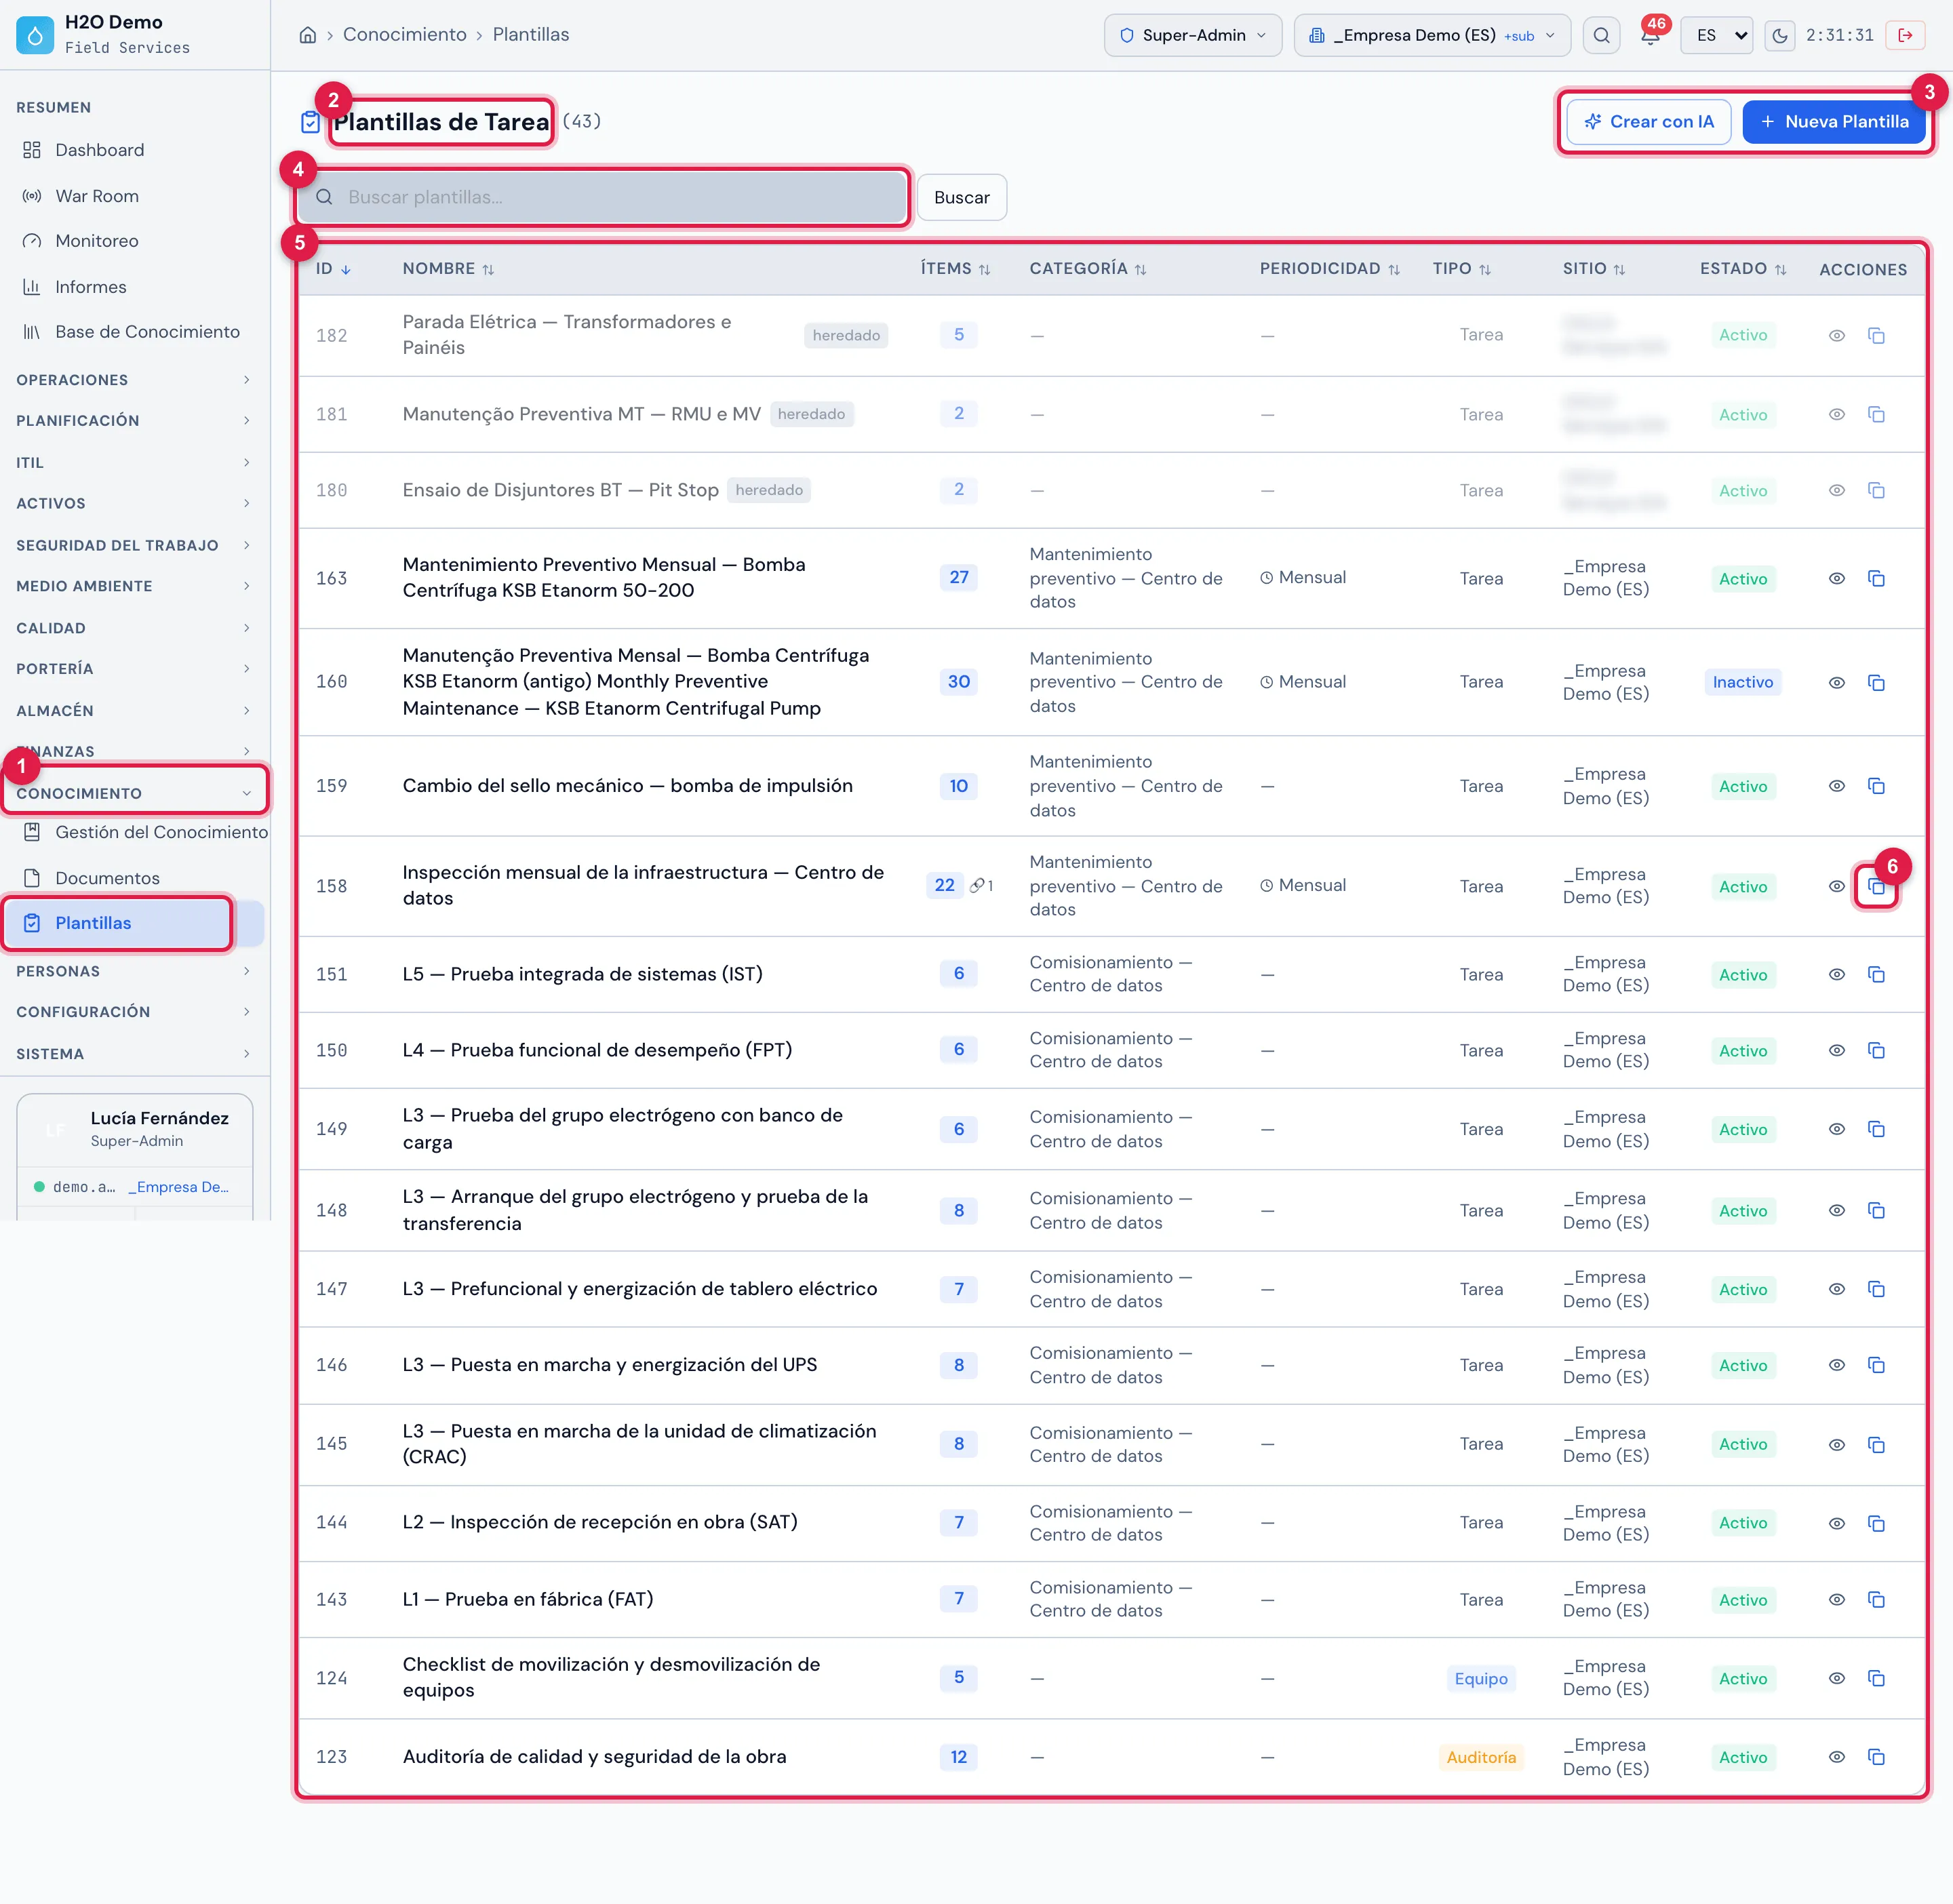This screenshot has height=1904, width=1953.
Task: Open Documentos in the sidebar
Action: [107, 878]
